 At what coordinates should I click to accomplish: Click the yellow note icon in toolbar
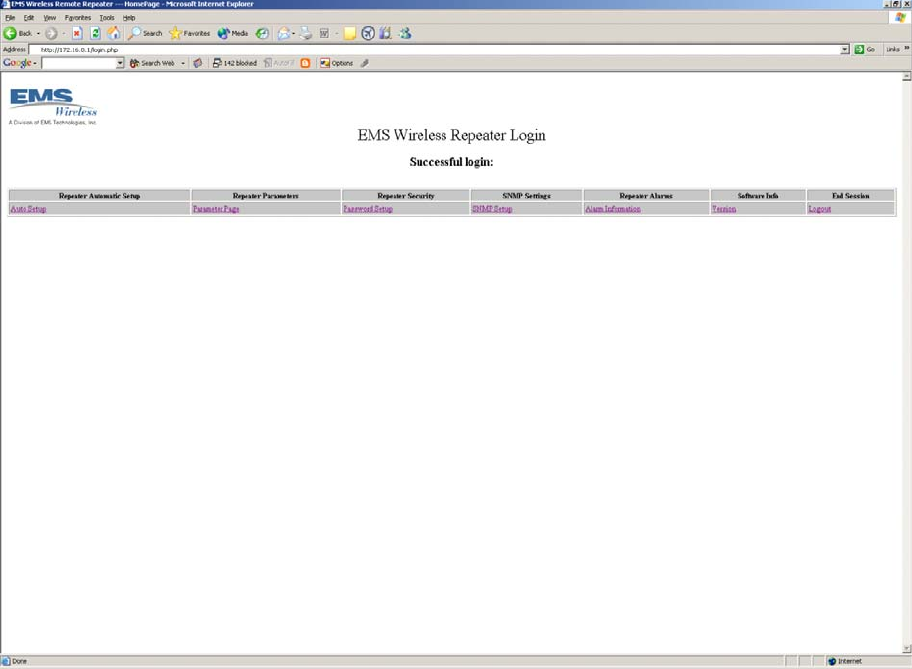[x=350, y=33]
